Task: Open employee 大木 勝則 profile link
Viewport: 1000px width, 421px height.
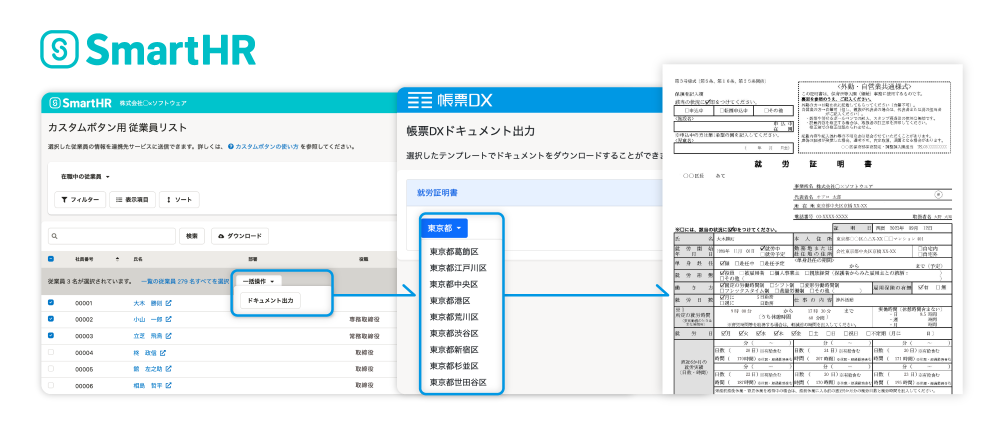Action: pyautogui.click(x=147, y=303)
